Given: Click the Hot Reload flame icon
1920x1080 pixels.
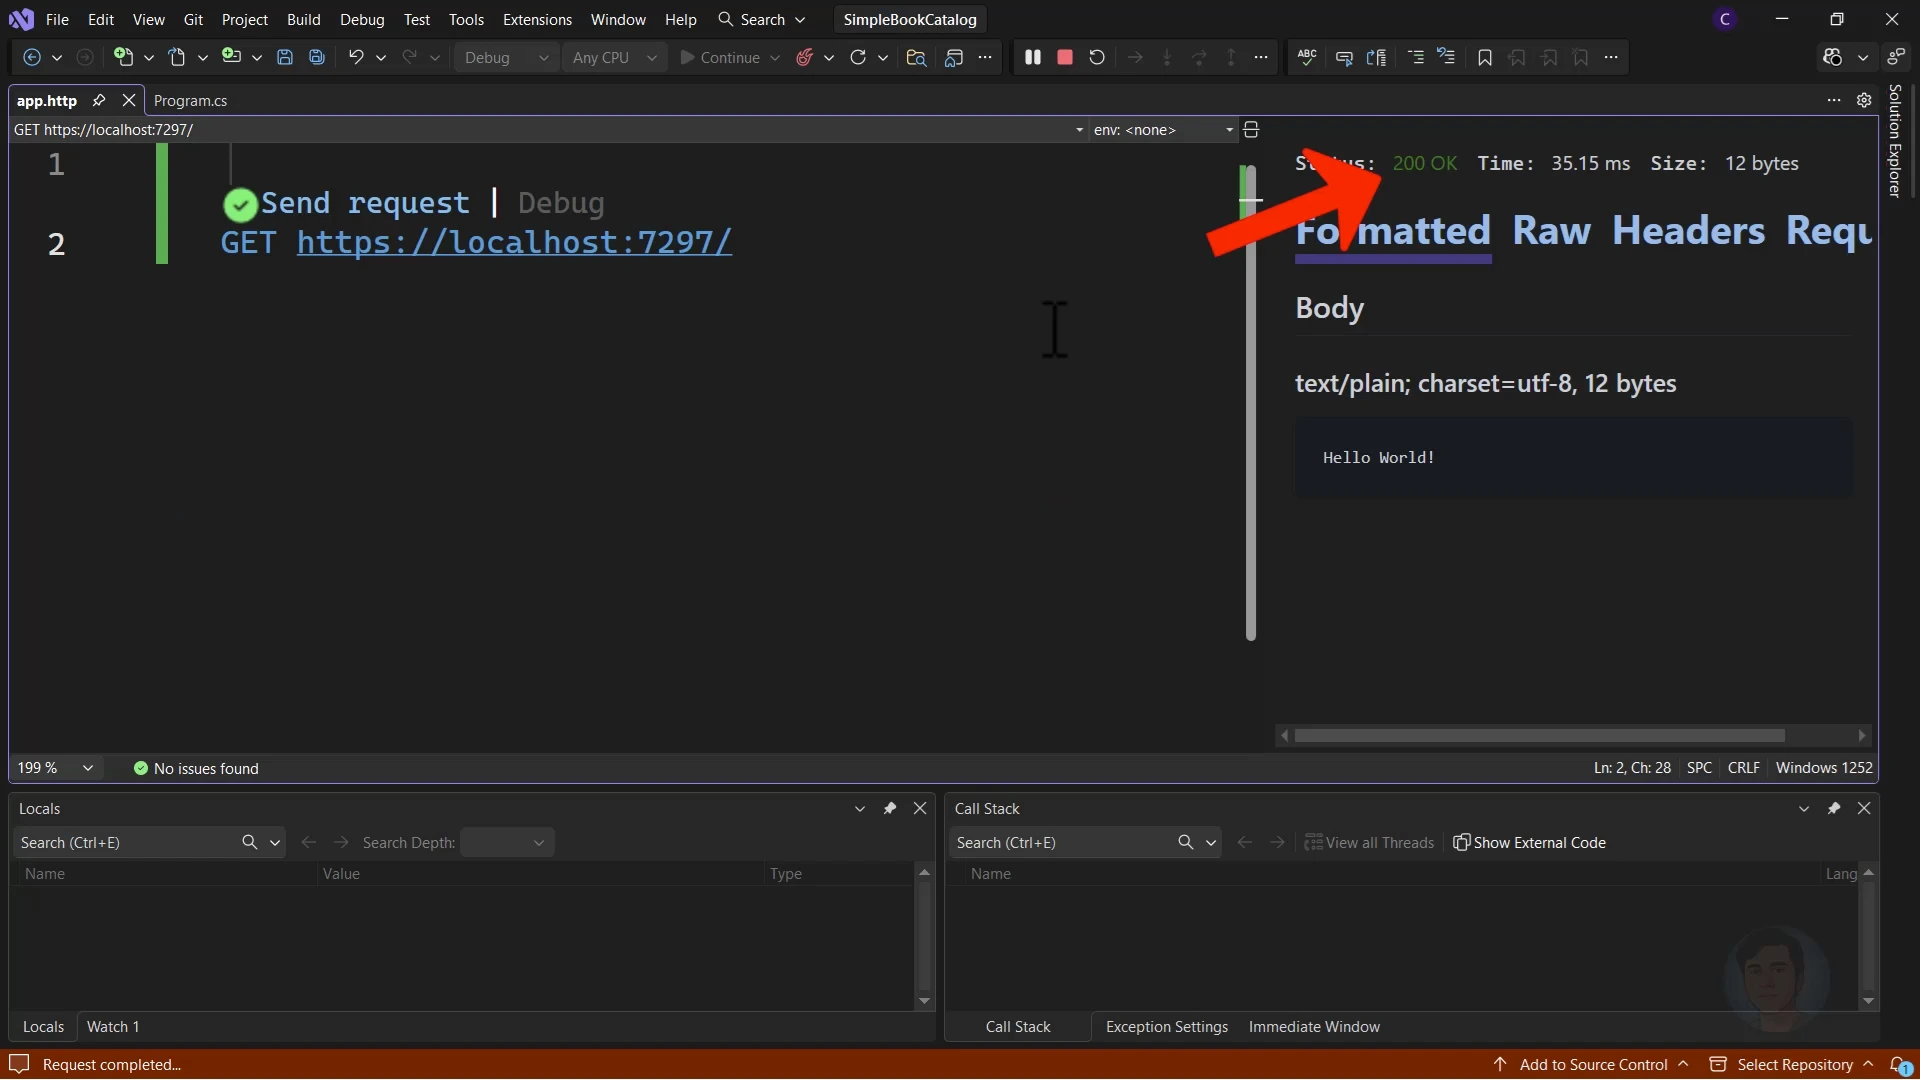Looking at the screenshot, I should 805,58.
